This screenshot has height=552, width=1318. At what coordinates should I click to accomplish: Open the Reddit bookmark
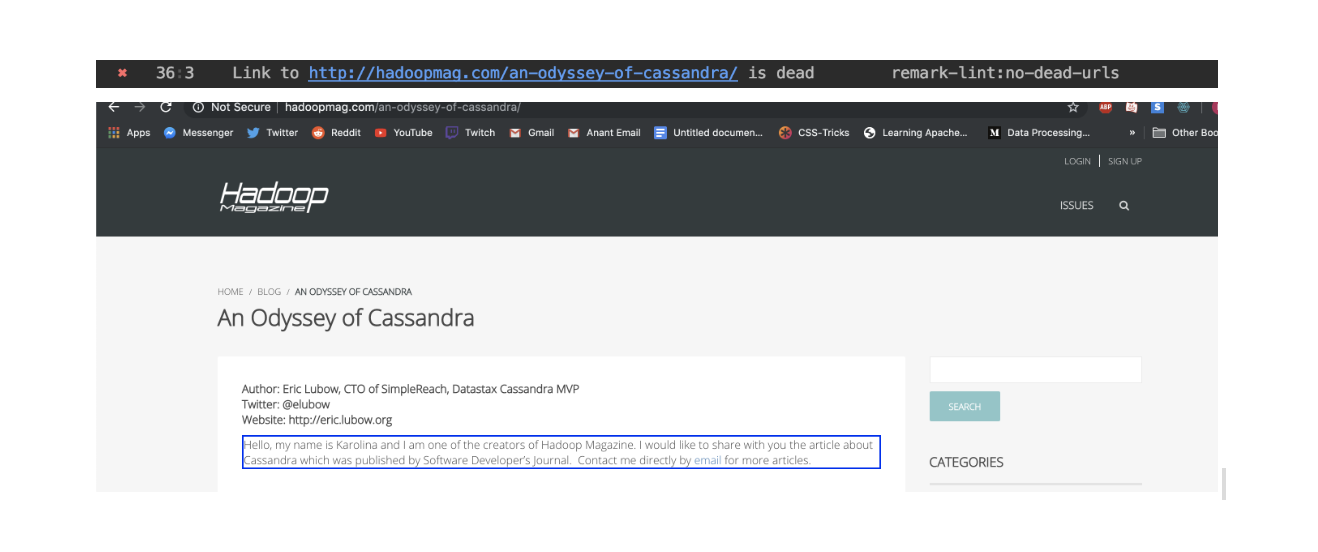336,132
